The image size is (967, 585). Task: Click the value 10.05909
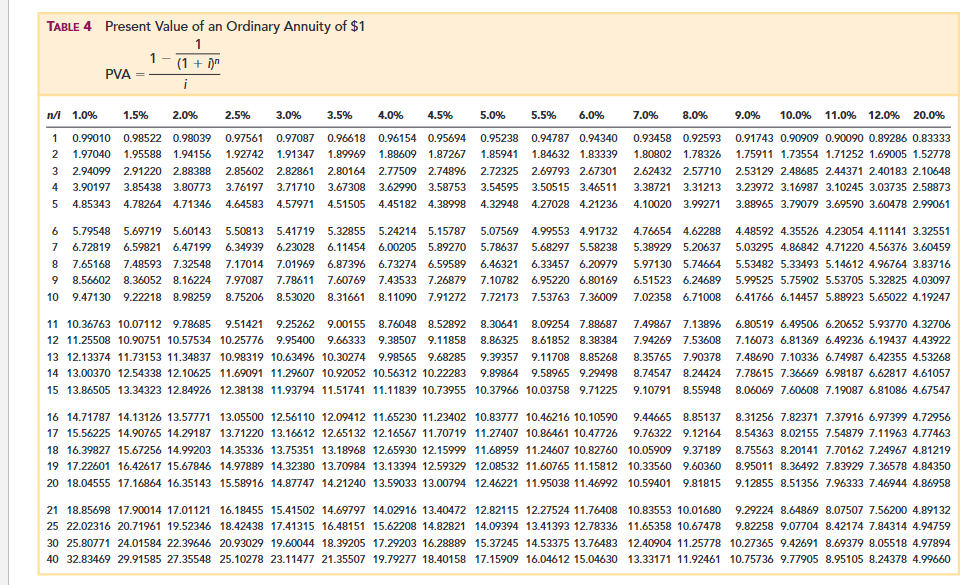(x=650, y=450)
